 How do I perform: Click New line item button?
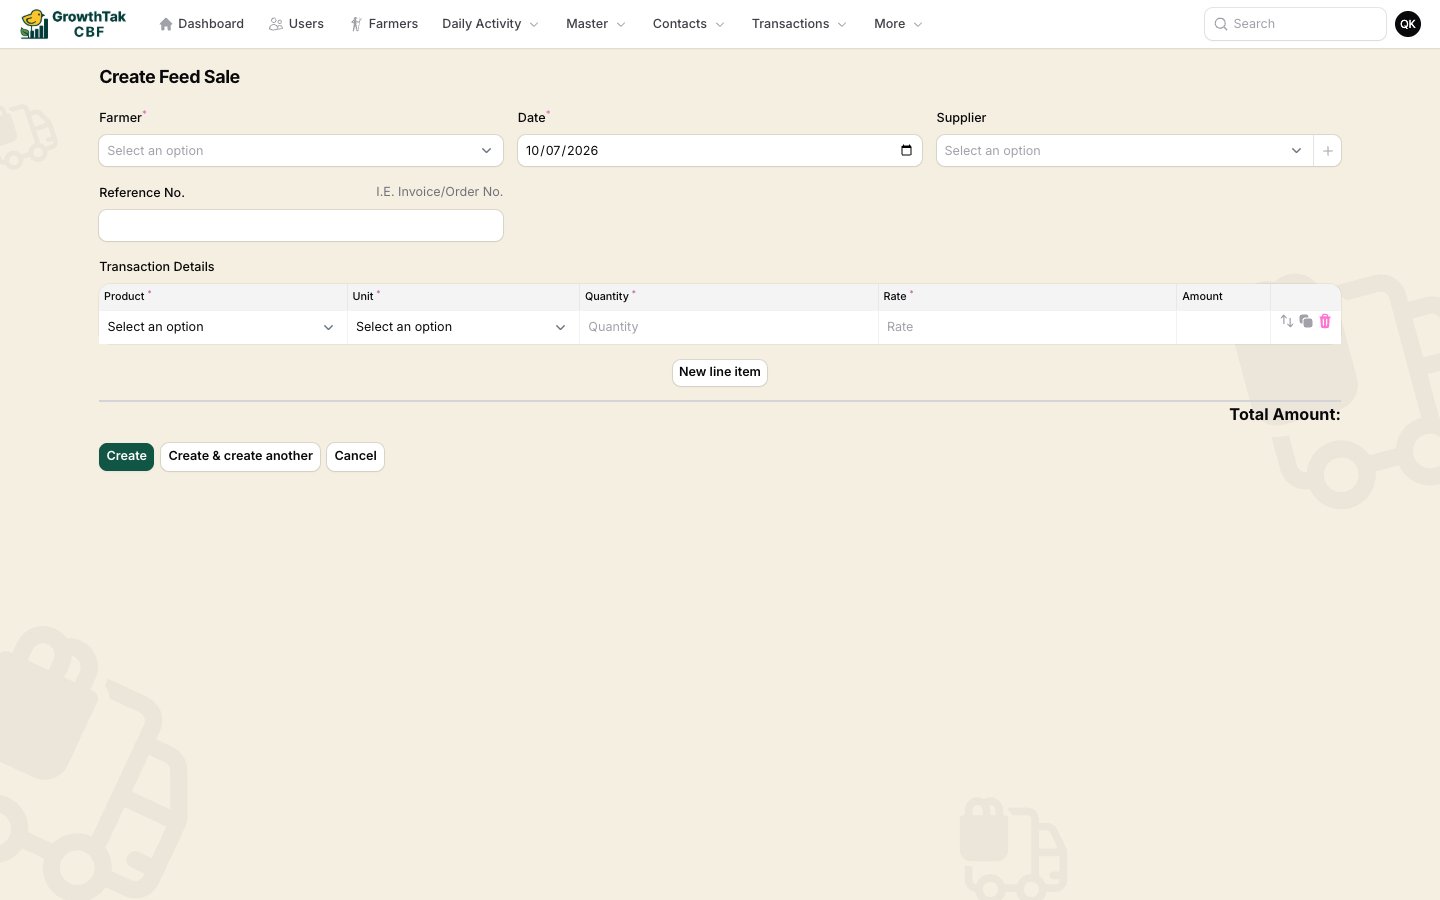720,372
